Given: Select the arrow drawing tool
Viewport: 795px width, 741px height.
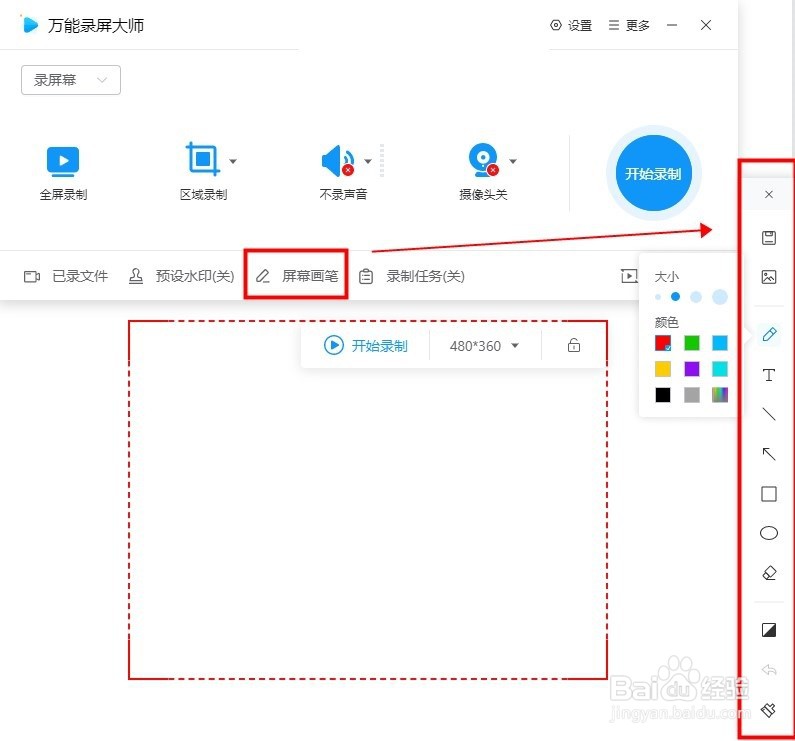Looking at the screenshot, I should (769, 453).
